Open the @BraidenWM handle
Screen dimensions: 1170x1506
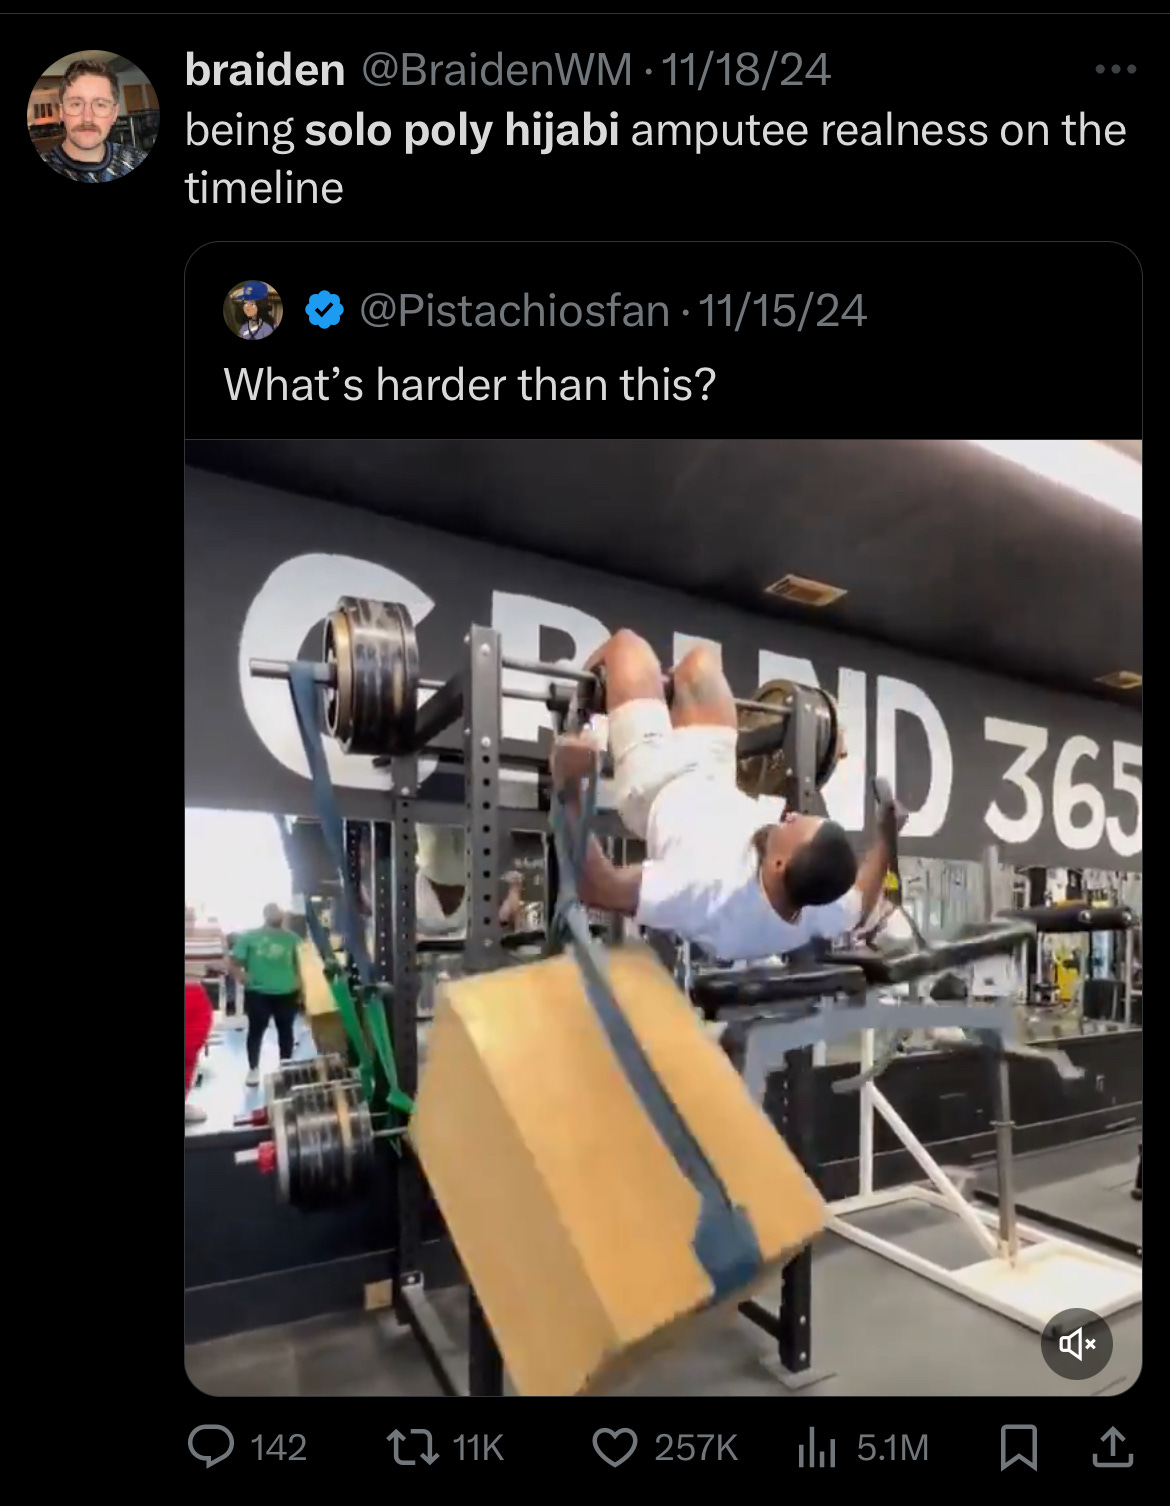pyautogui.click(x=496, y=69)
